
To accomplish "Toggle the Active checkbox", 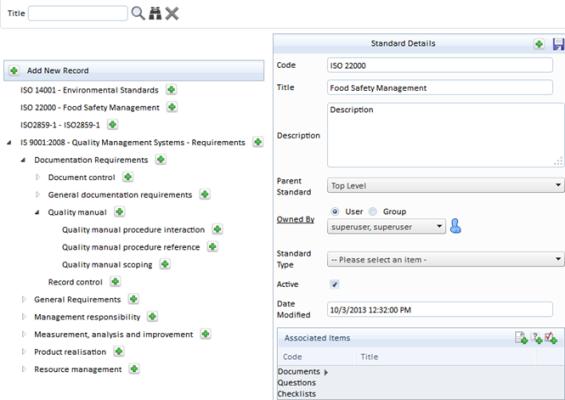I will pos(334,284).
